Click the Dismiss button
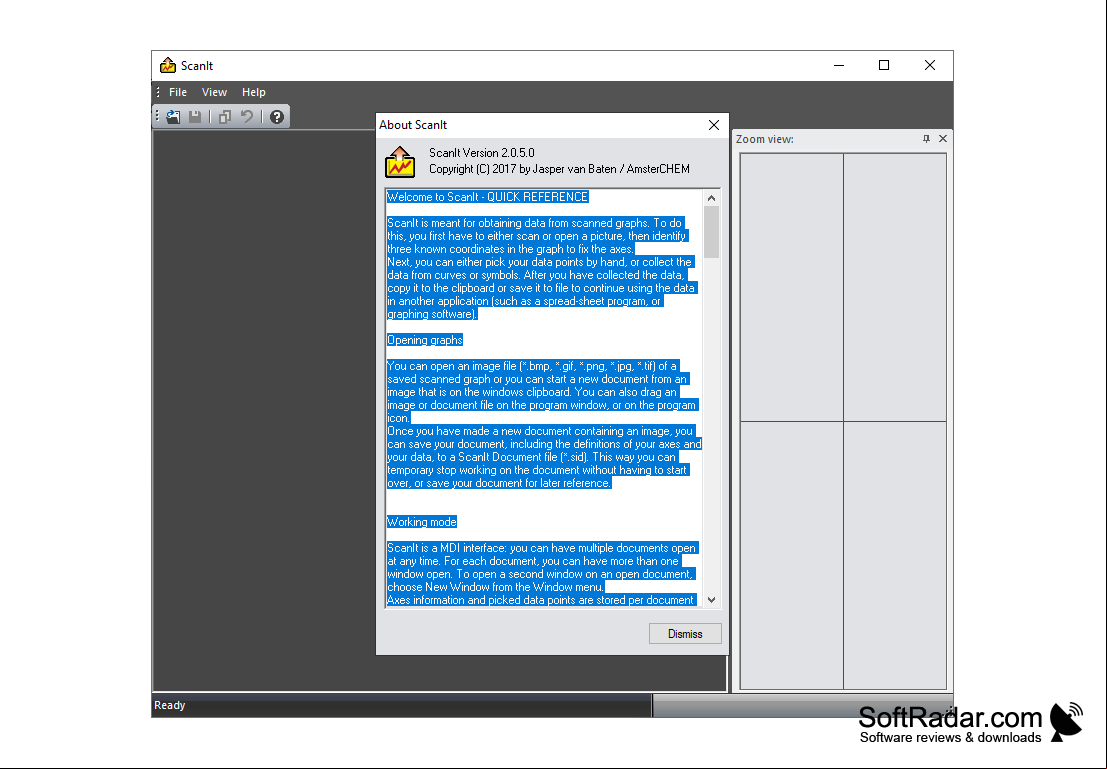This screenshot has height=769, width=1107. 685,634
